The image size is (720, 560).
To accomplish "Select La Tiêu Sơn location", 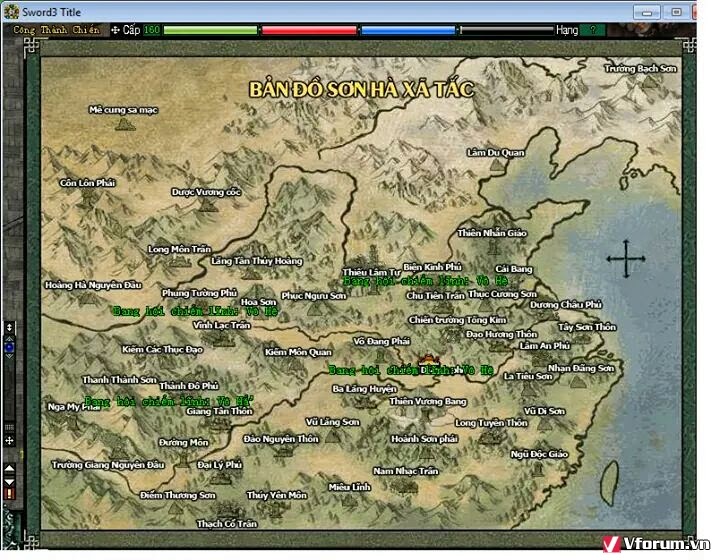I will (x=528, y=376).
